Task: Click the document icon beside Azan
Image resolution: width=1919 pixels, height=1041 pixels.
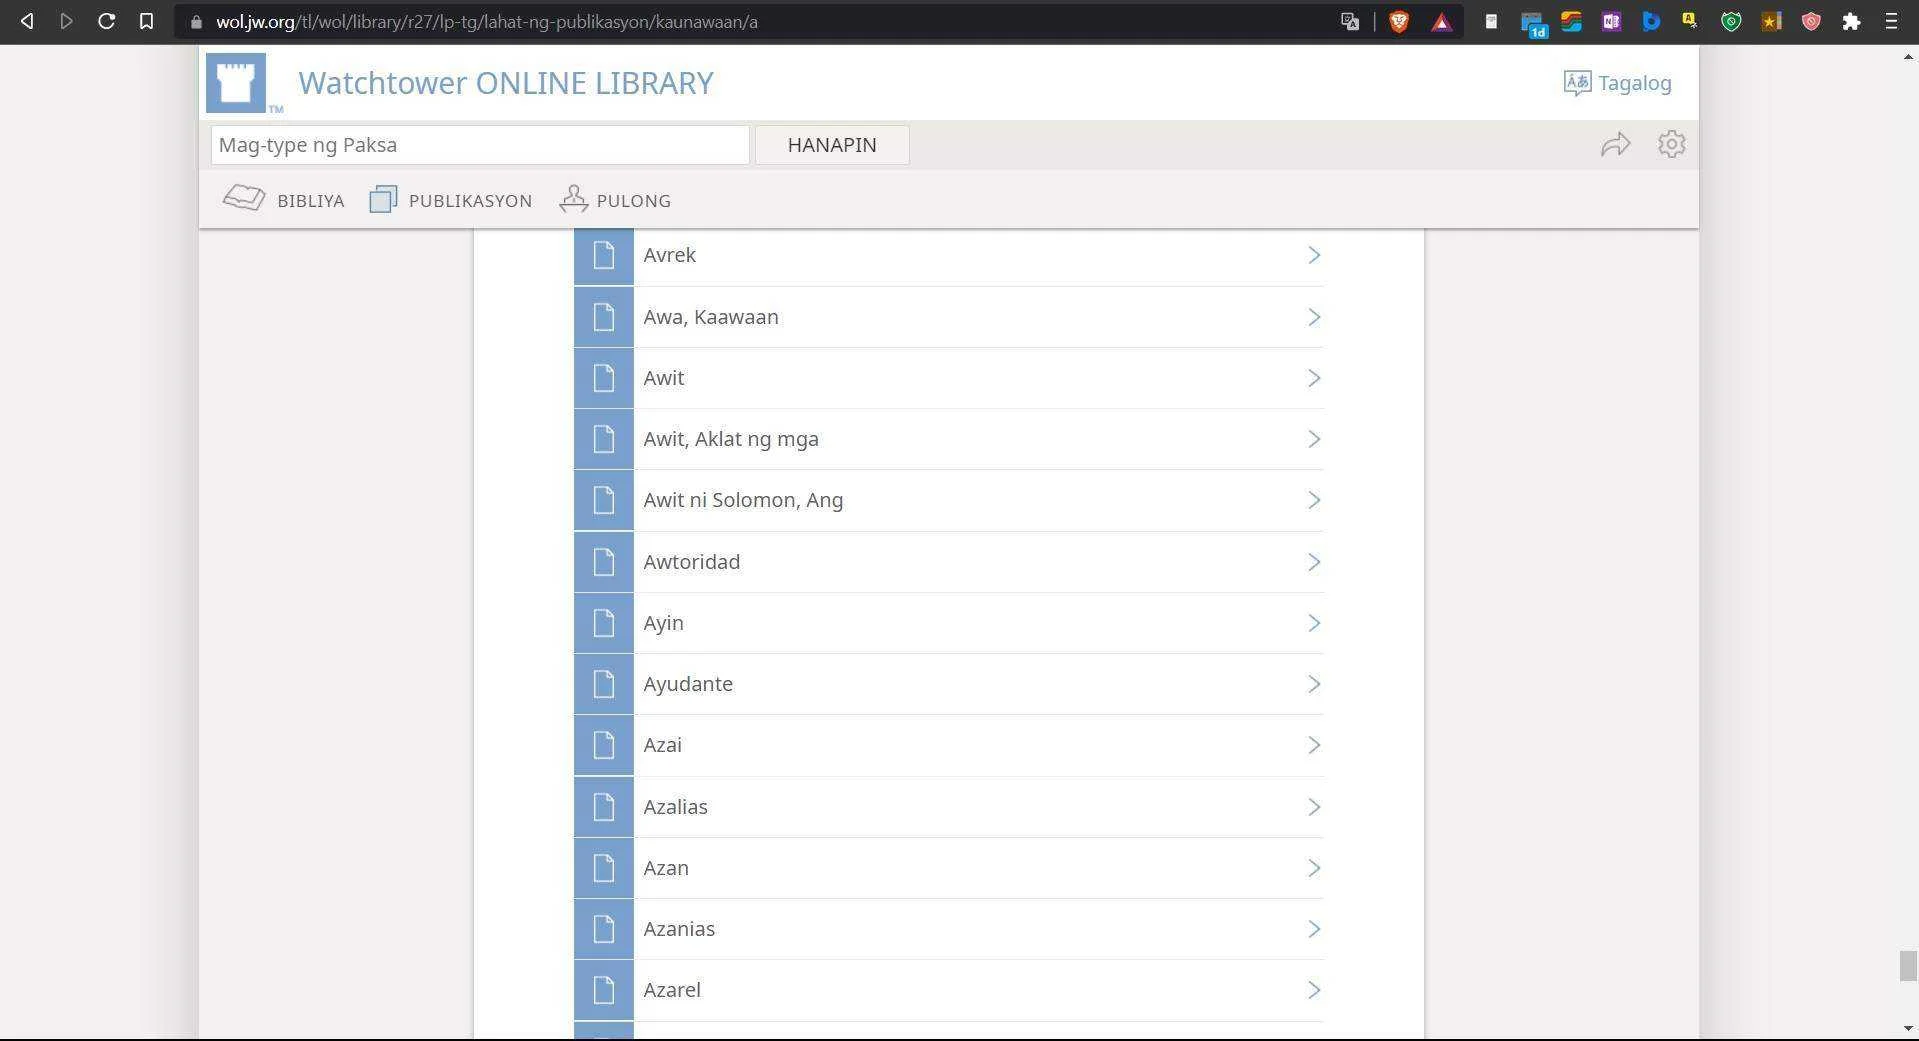Action: coord(604,868)
